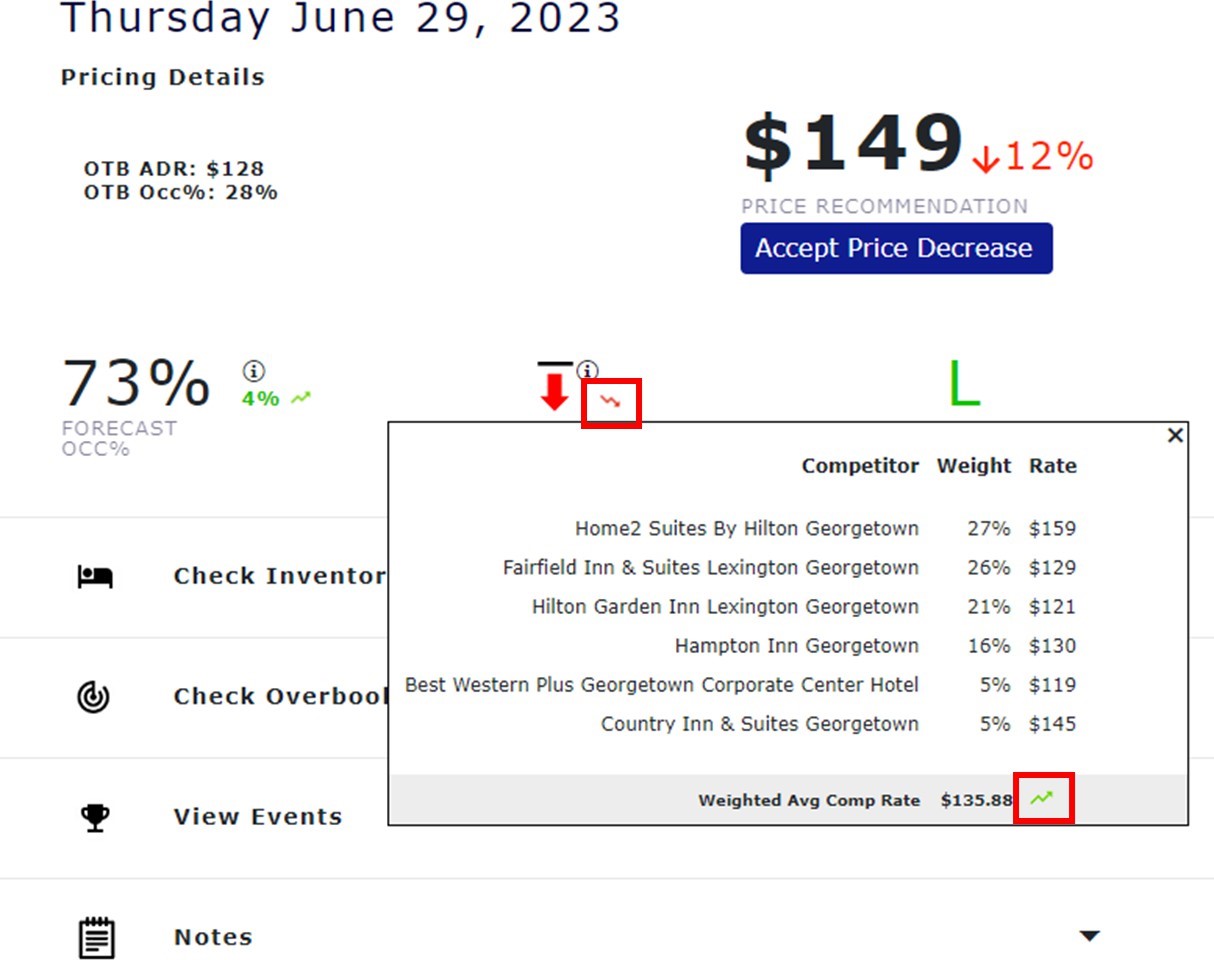Click the notepad icon beside Notes

click(96, 938)
